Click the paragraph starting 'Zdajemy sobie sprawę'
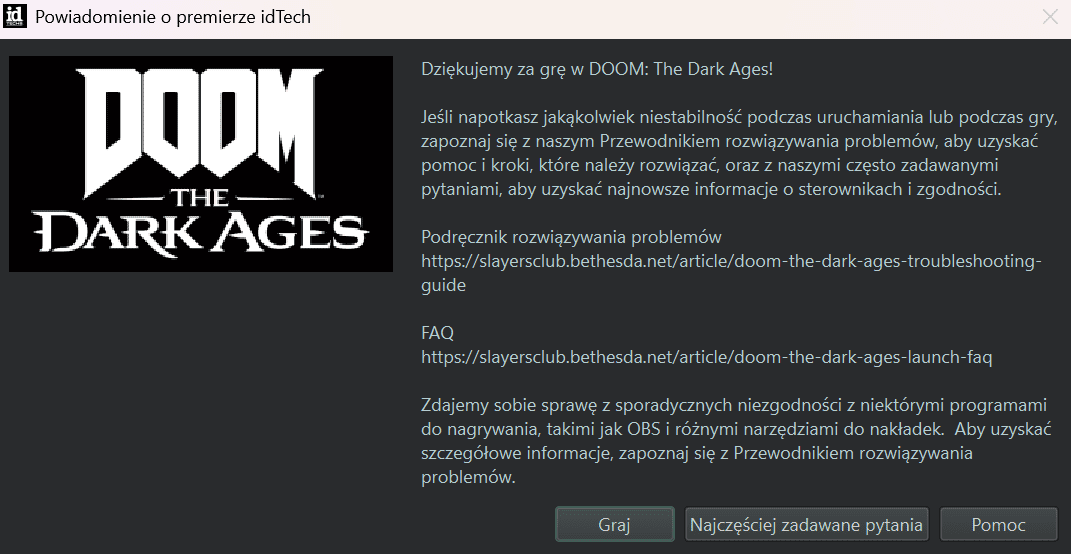 click(x=733, y=441)
